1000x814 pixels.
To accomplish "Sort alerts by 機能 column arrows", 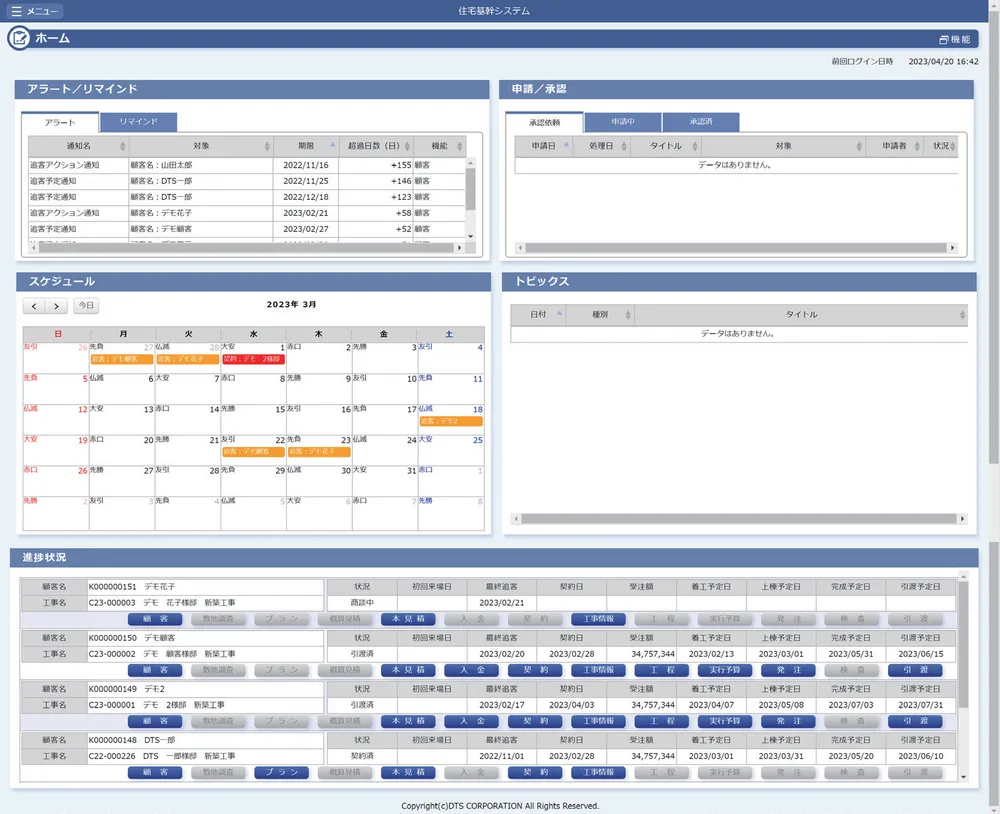I will coord(459,146).
